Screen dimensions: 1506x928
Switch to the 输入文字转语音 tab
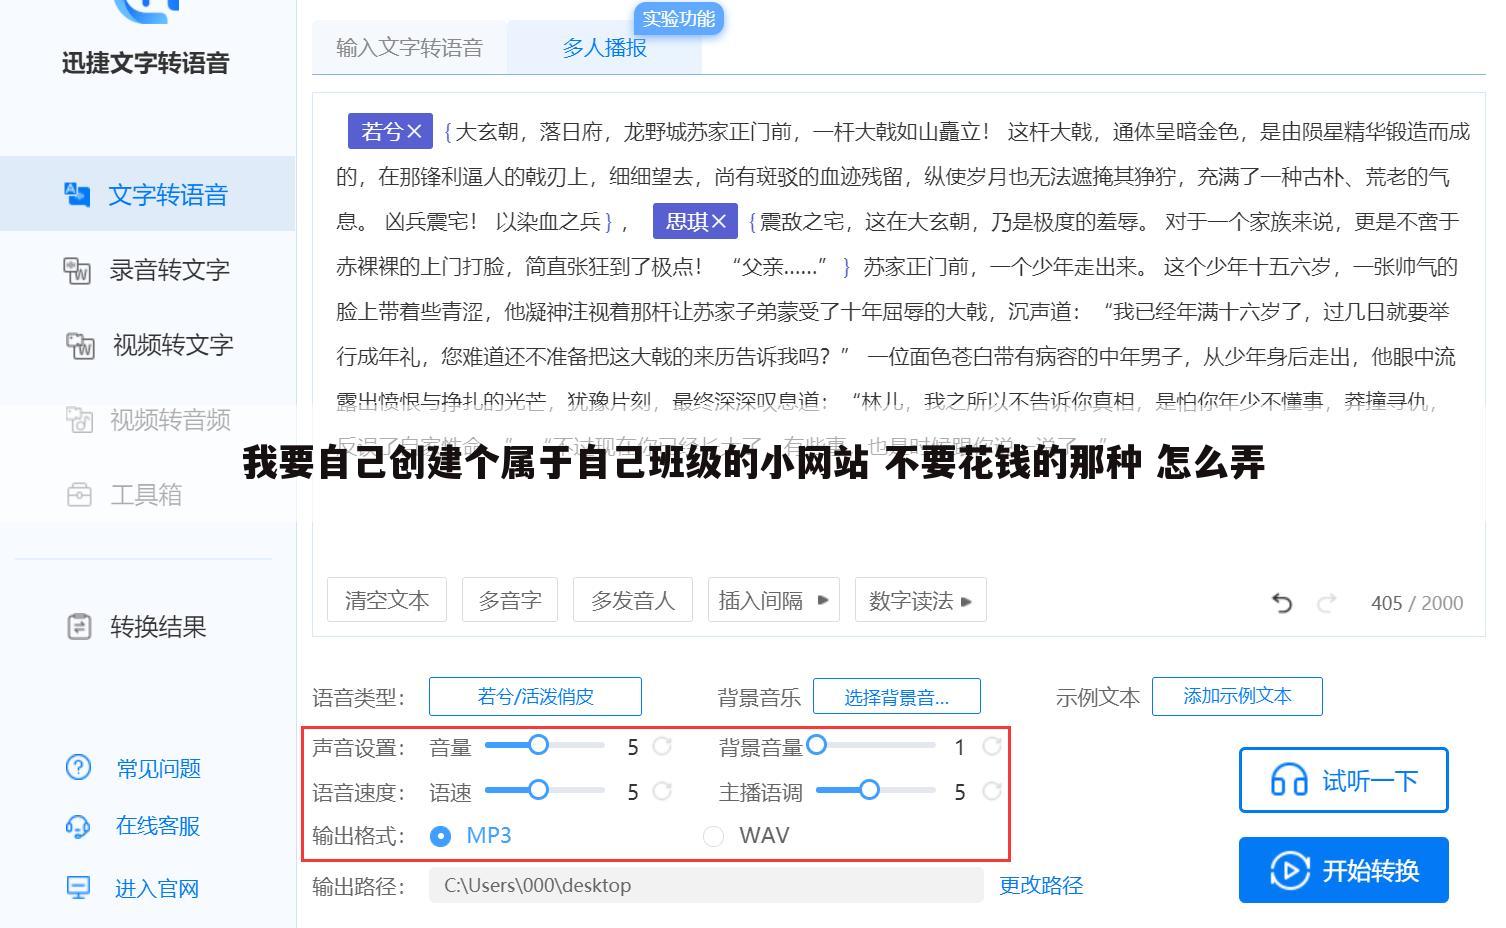(x=407, y=46)
